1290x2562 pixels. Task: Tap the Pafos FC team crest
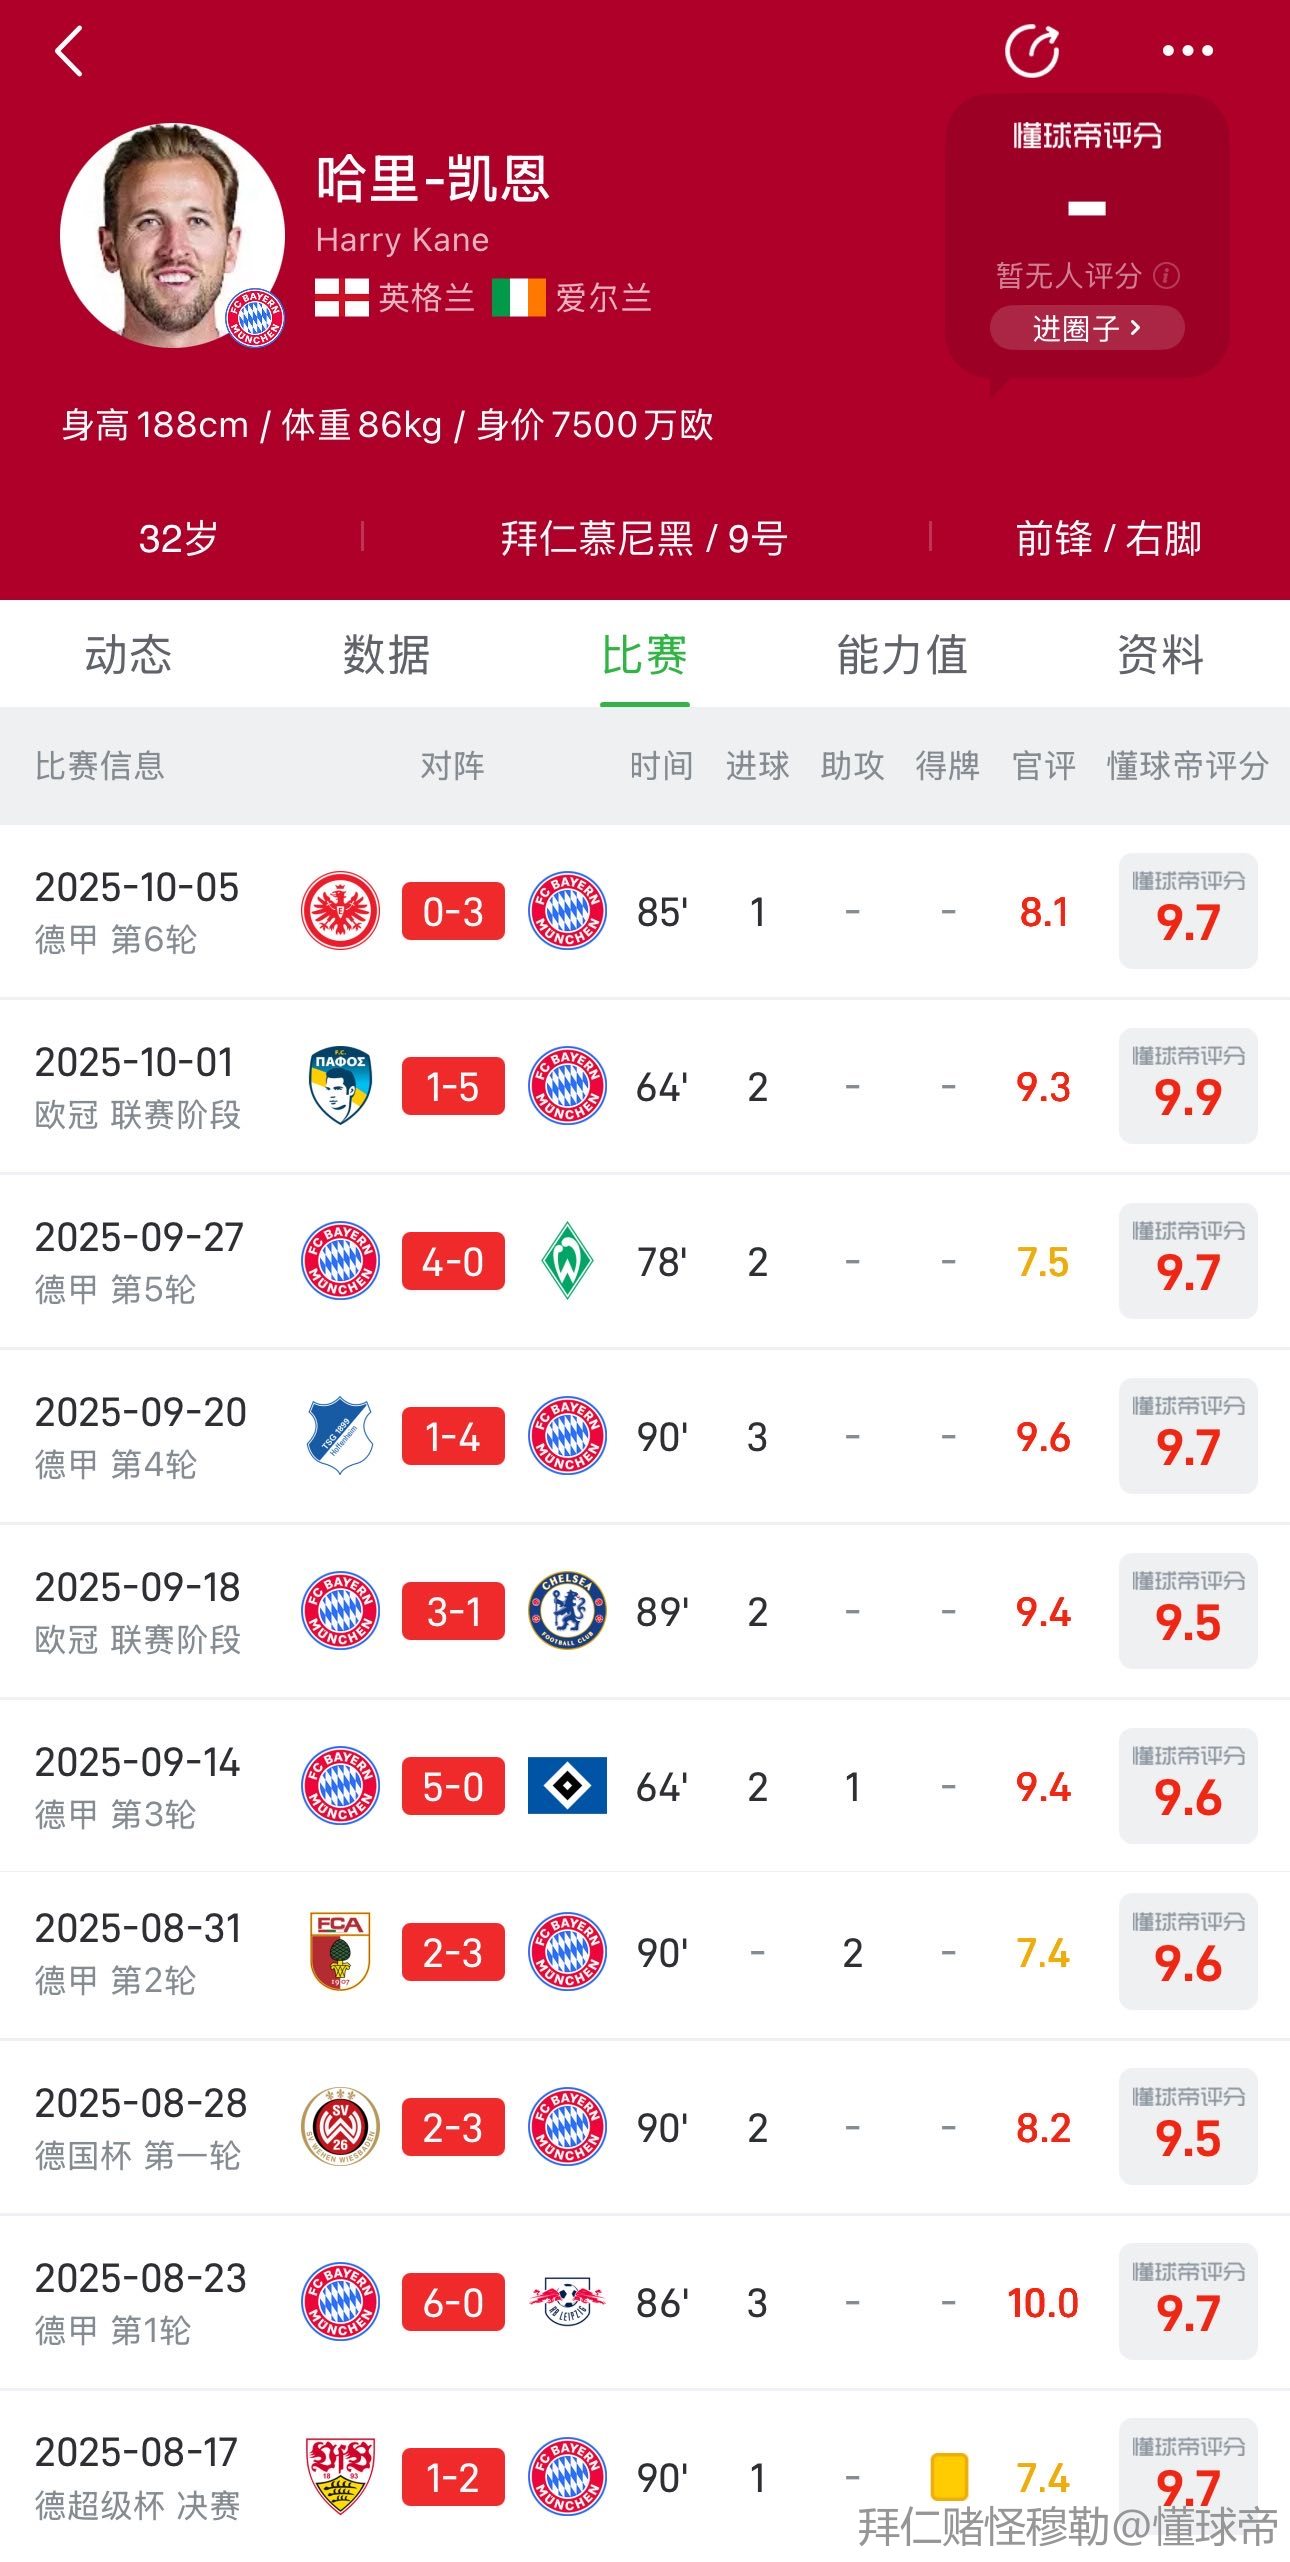[340, 1086]
